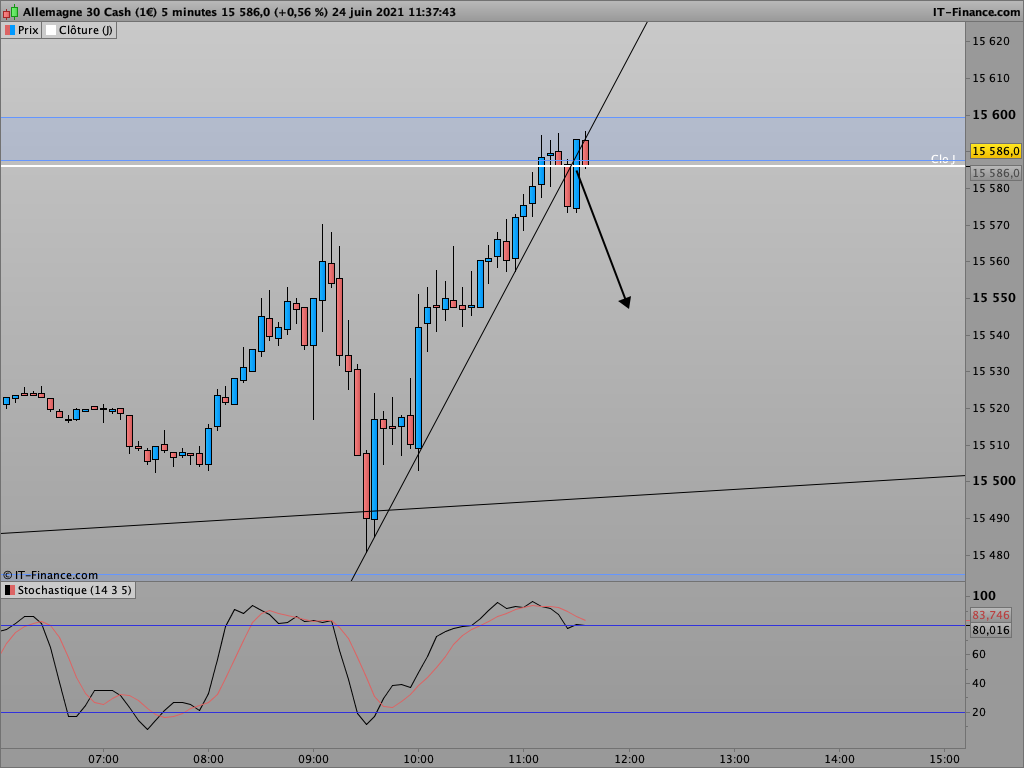Click the stochastic 20 level label
This screenshot has height=768, width=1024.
(x=979, y=712)
